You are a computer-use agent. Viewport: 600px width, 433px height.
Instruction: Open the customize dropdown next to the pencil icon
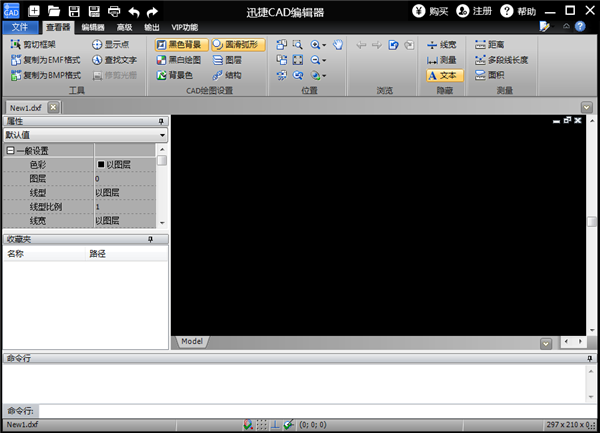coord(553,26)
